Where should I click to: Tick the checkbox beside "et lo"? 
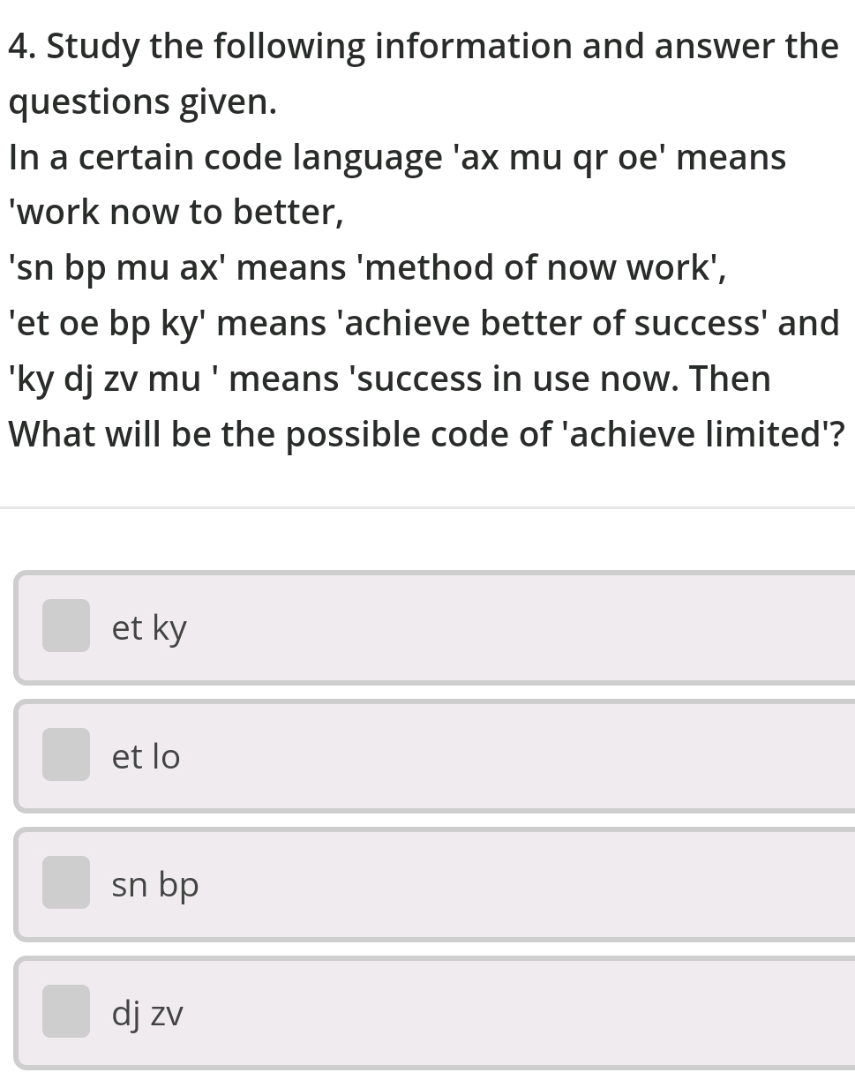pyautogui.click(x=66, y=755)
